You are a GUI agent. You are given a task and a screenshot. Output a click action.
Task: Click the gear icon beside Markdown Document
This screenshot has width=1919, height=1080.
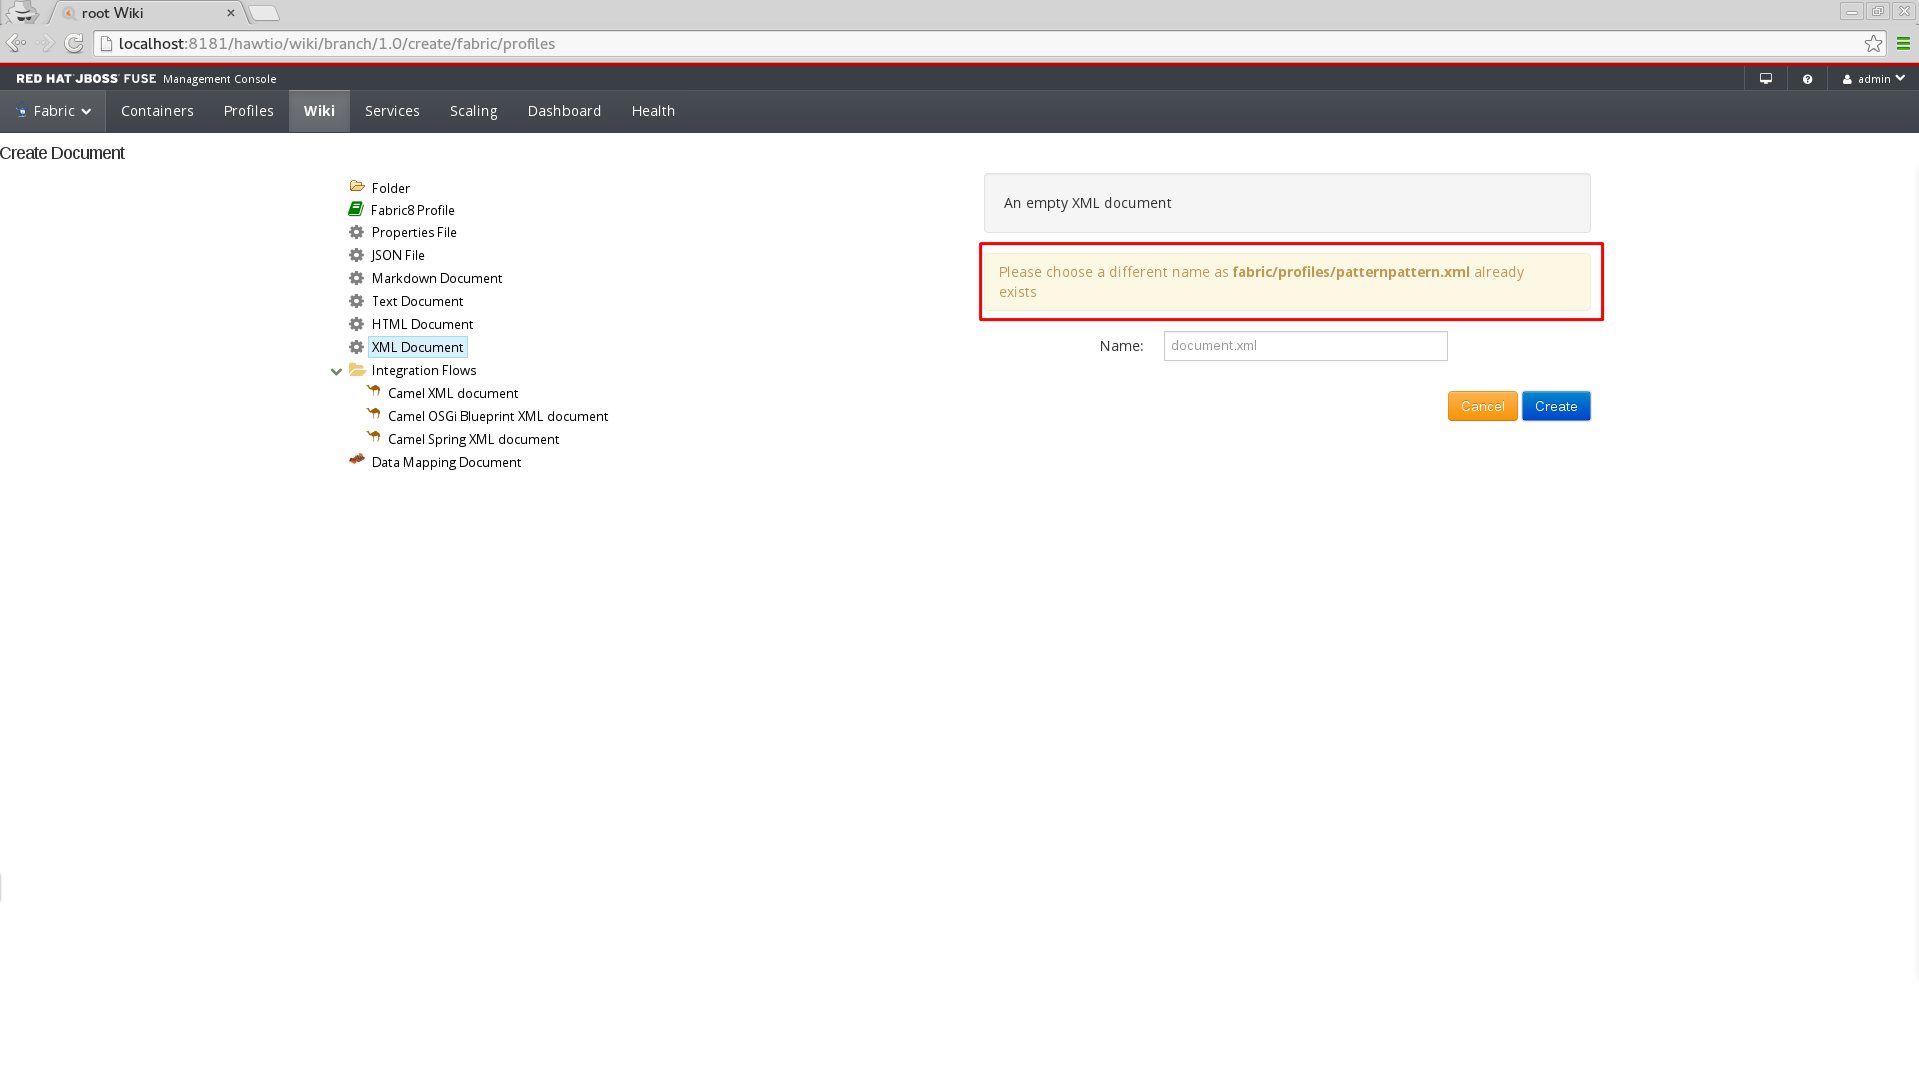[356, 278]
